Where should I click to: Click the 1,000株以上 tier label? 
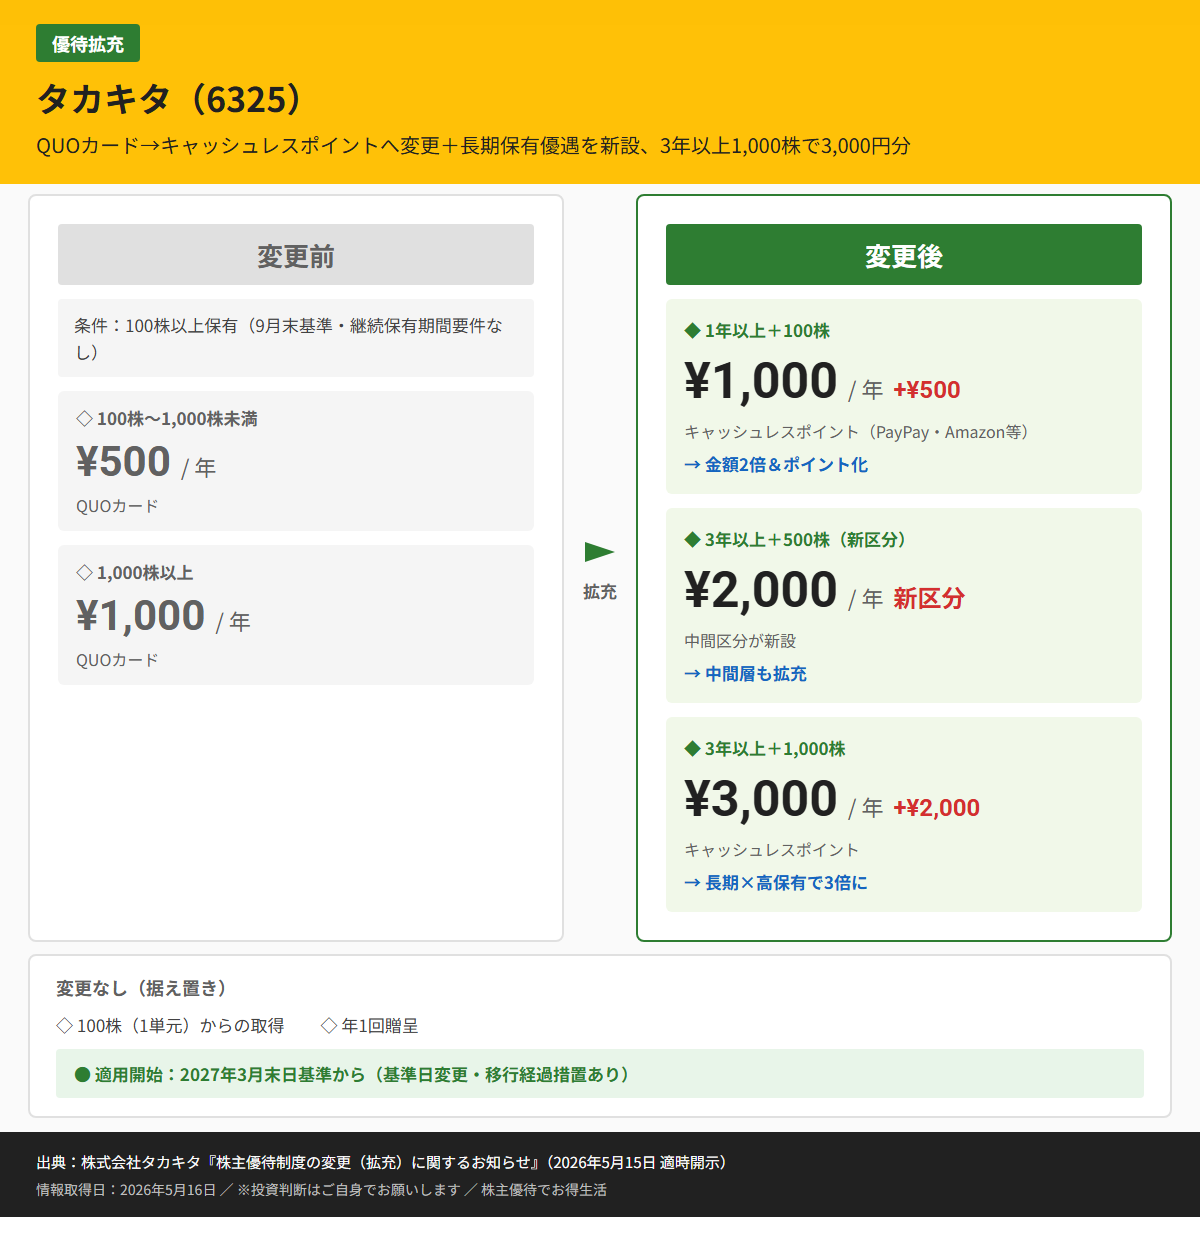(x=145, y=573)
